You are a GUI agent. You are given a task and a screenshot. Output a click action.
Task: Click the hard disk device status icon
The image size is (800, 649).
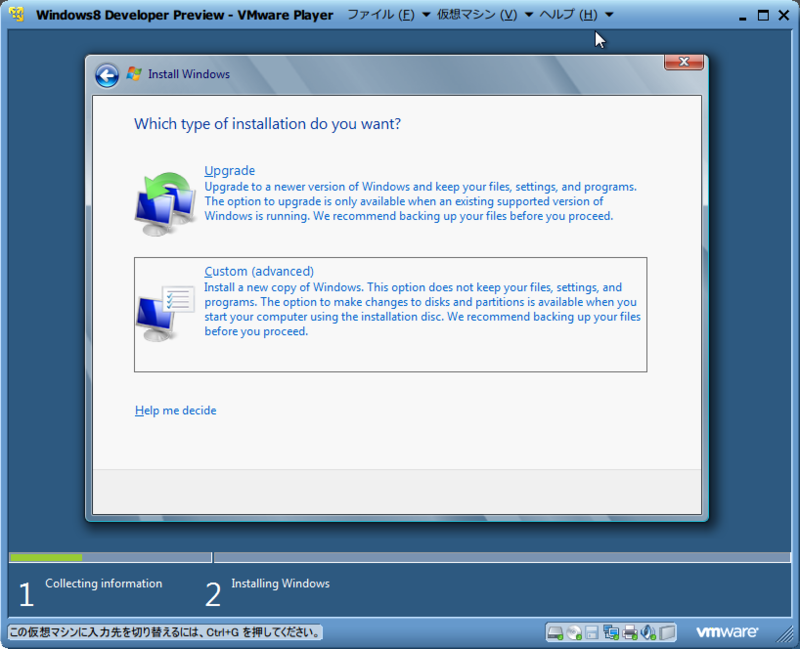pyautogui.click(x=555, y=633)
